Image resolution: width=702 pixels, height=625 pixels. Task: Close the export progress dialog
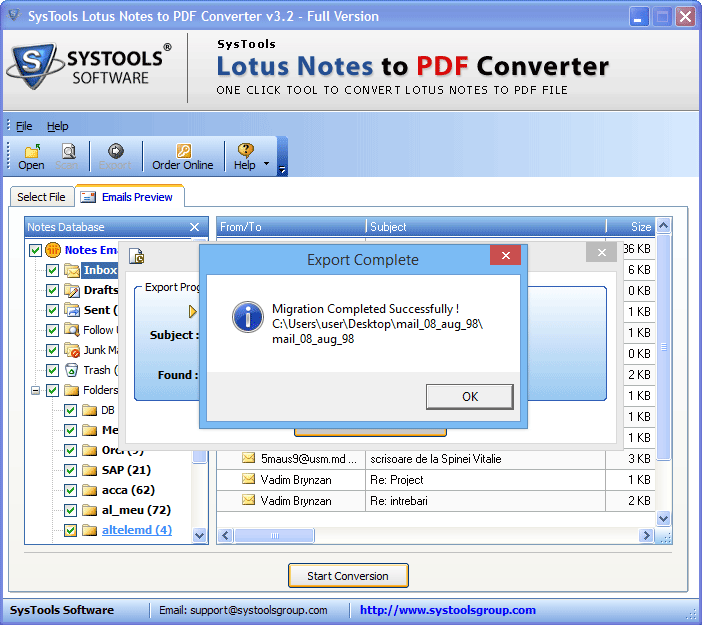602,253
